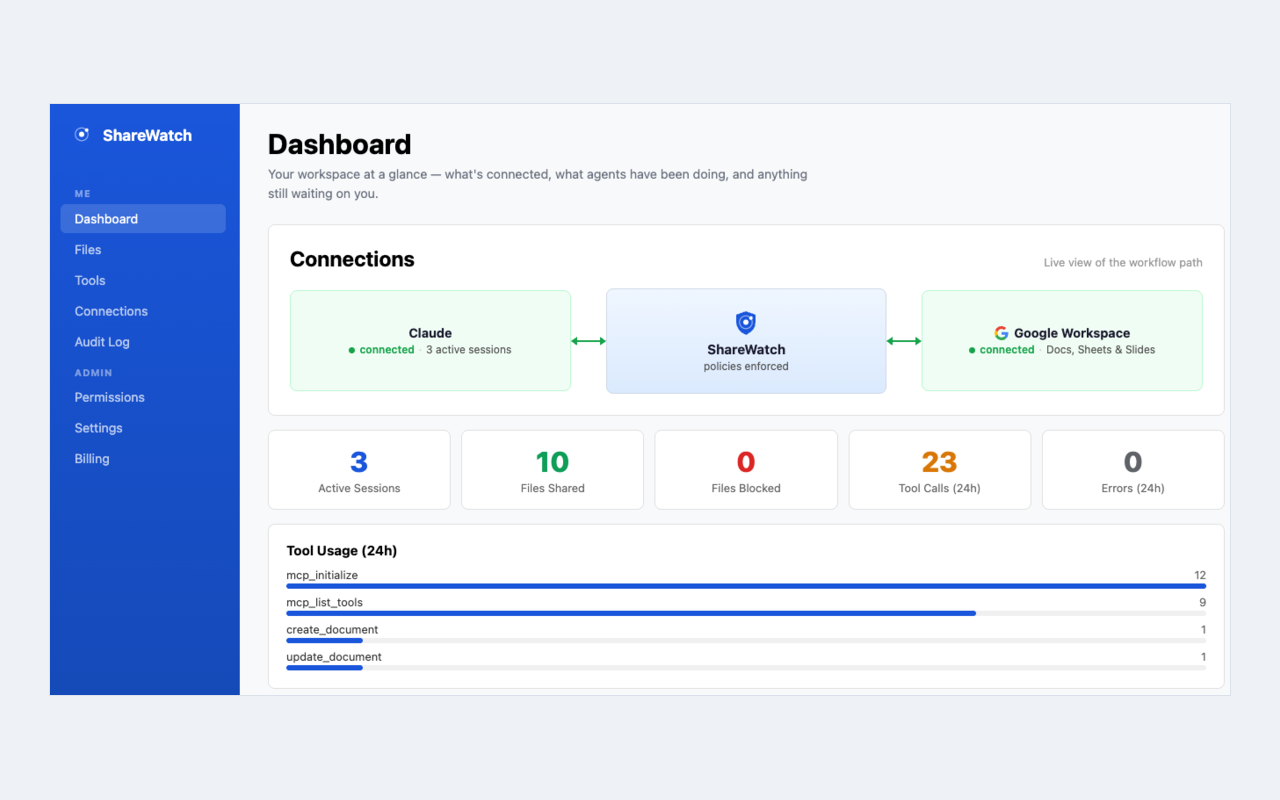
Task: Click the count 12 for mcp_initialize
Action: (x=1200, y=576)
